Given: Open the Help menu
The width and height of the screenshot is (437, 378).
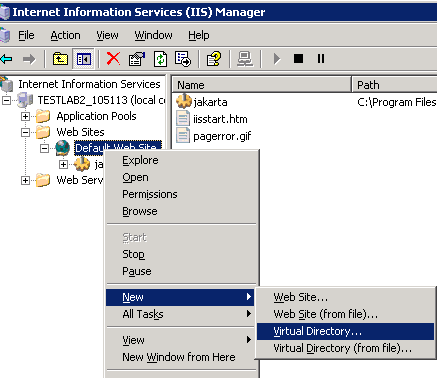Looking at the screenshot, I should [199, 35].
